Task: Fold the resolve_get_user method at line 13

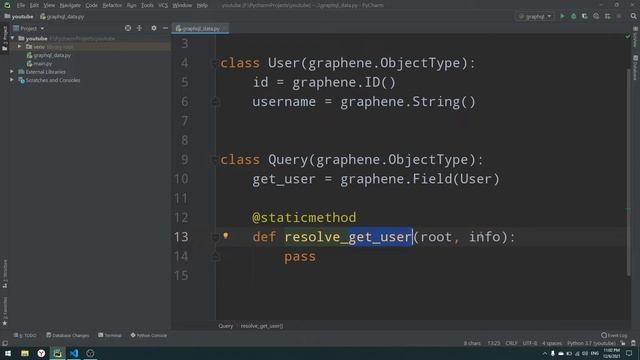Action: [215, 237]
